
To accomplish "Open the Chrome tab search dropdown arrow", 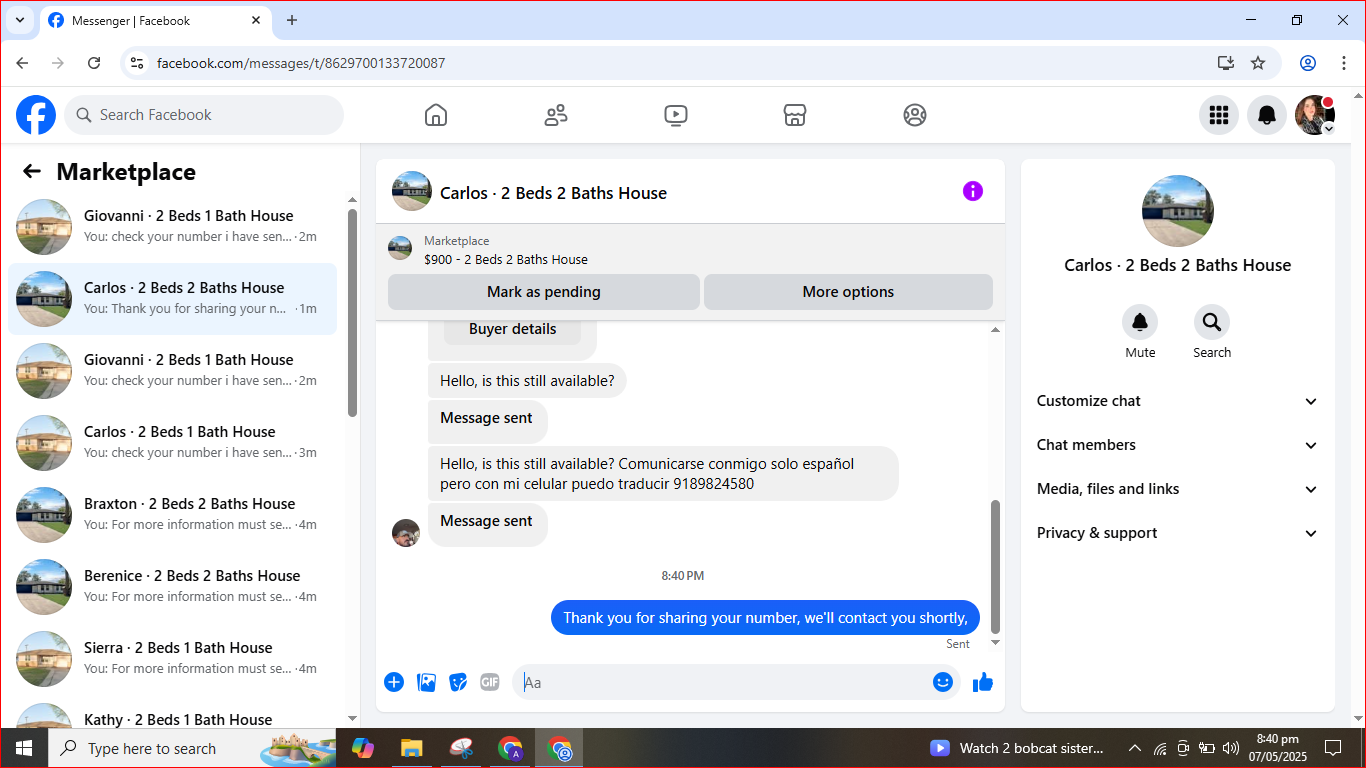I will [x=19, y=20].
